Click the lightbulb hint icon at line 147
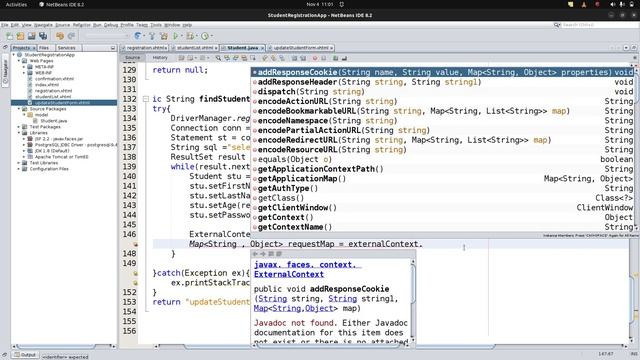Image resolution: width=640 pixels, height=360 pixels. click(136, 244)
